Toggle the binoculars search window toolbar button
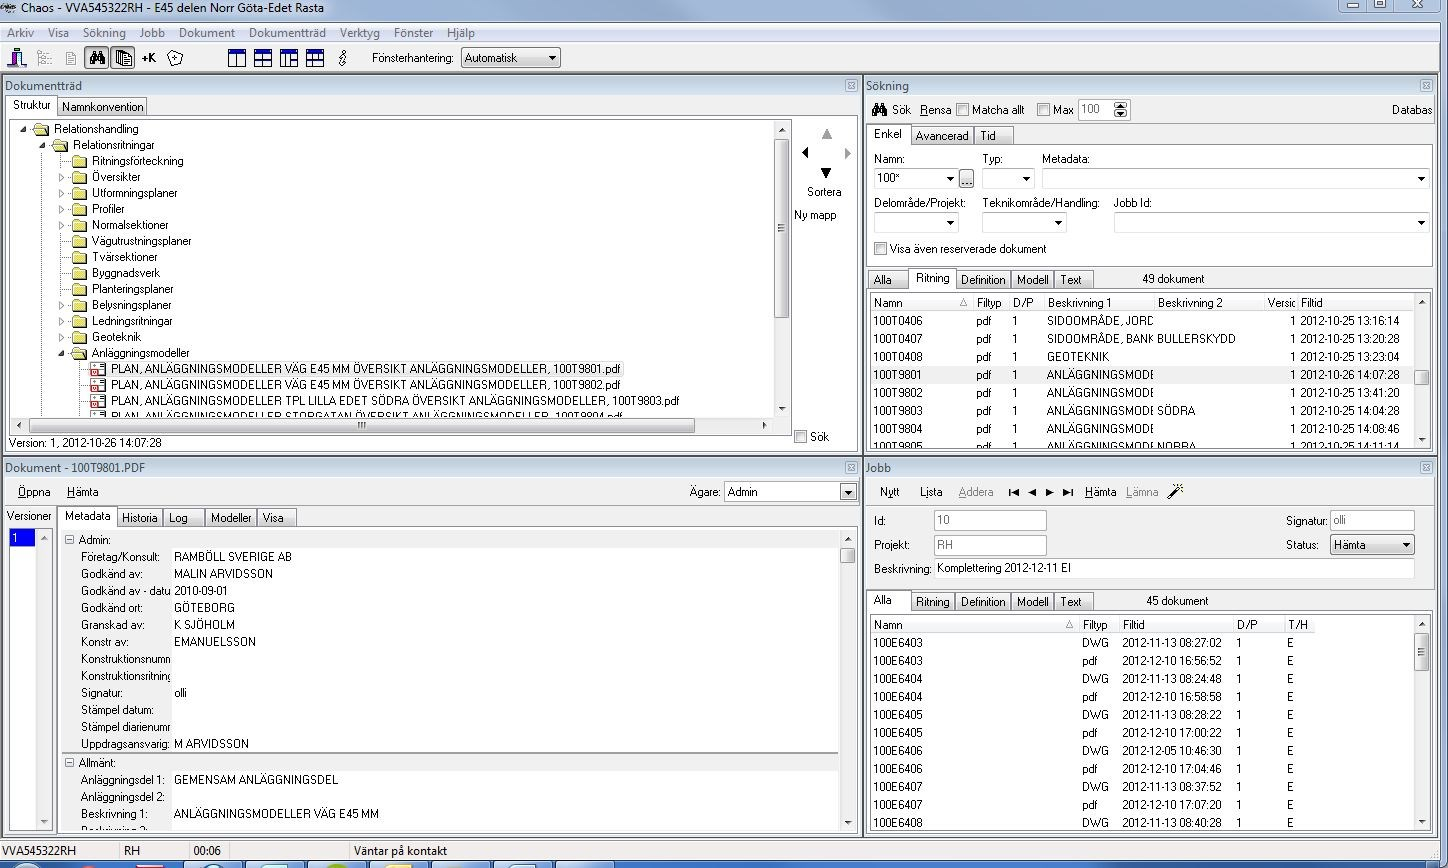This screenshot has width=1448, height=868. click(x=97, y=58)
